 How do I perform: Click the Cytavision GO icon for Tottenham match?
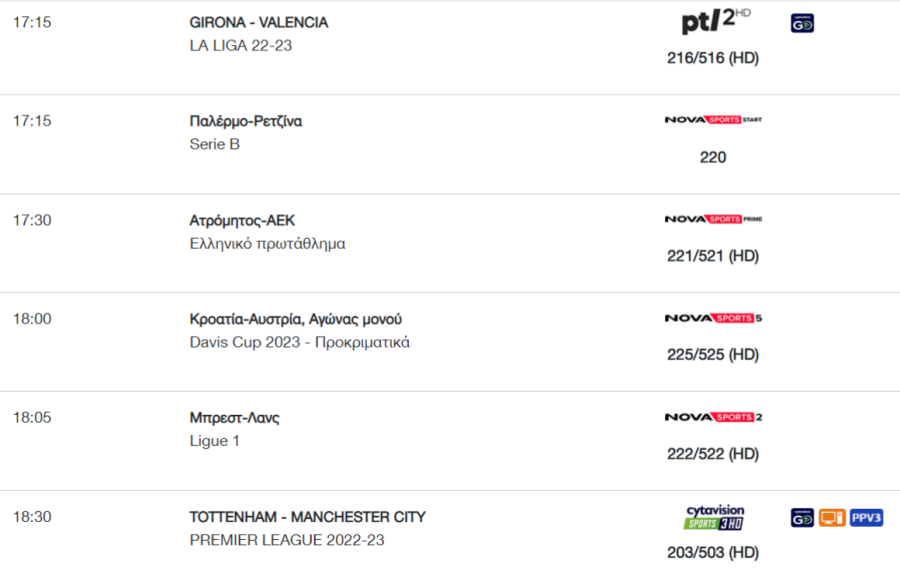pos(802,518)
